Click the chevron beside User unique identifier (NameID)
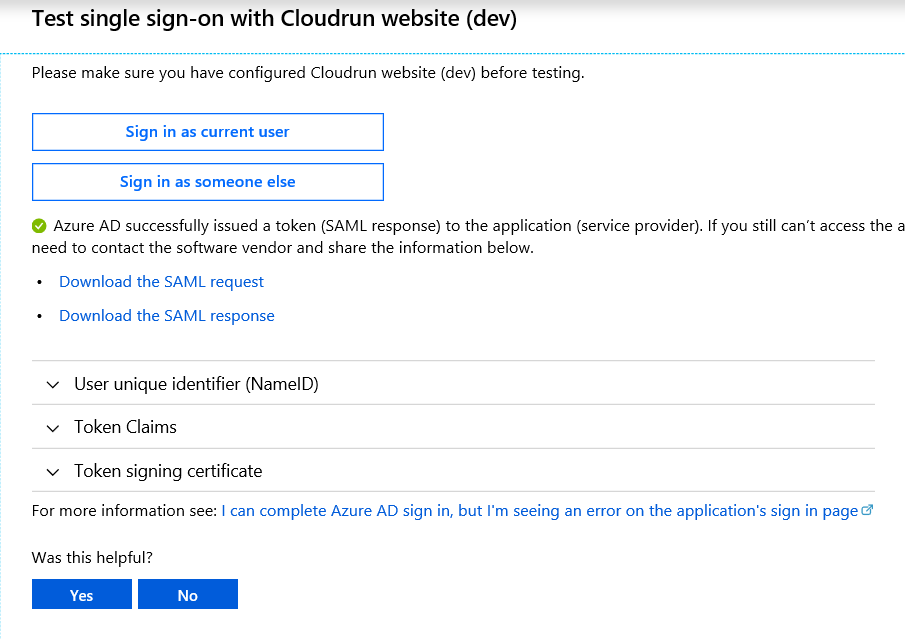The image size is (905, 639). pos(52,384)
